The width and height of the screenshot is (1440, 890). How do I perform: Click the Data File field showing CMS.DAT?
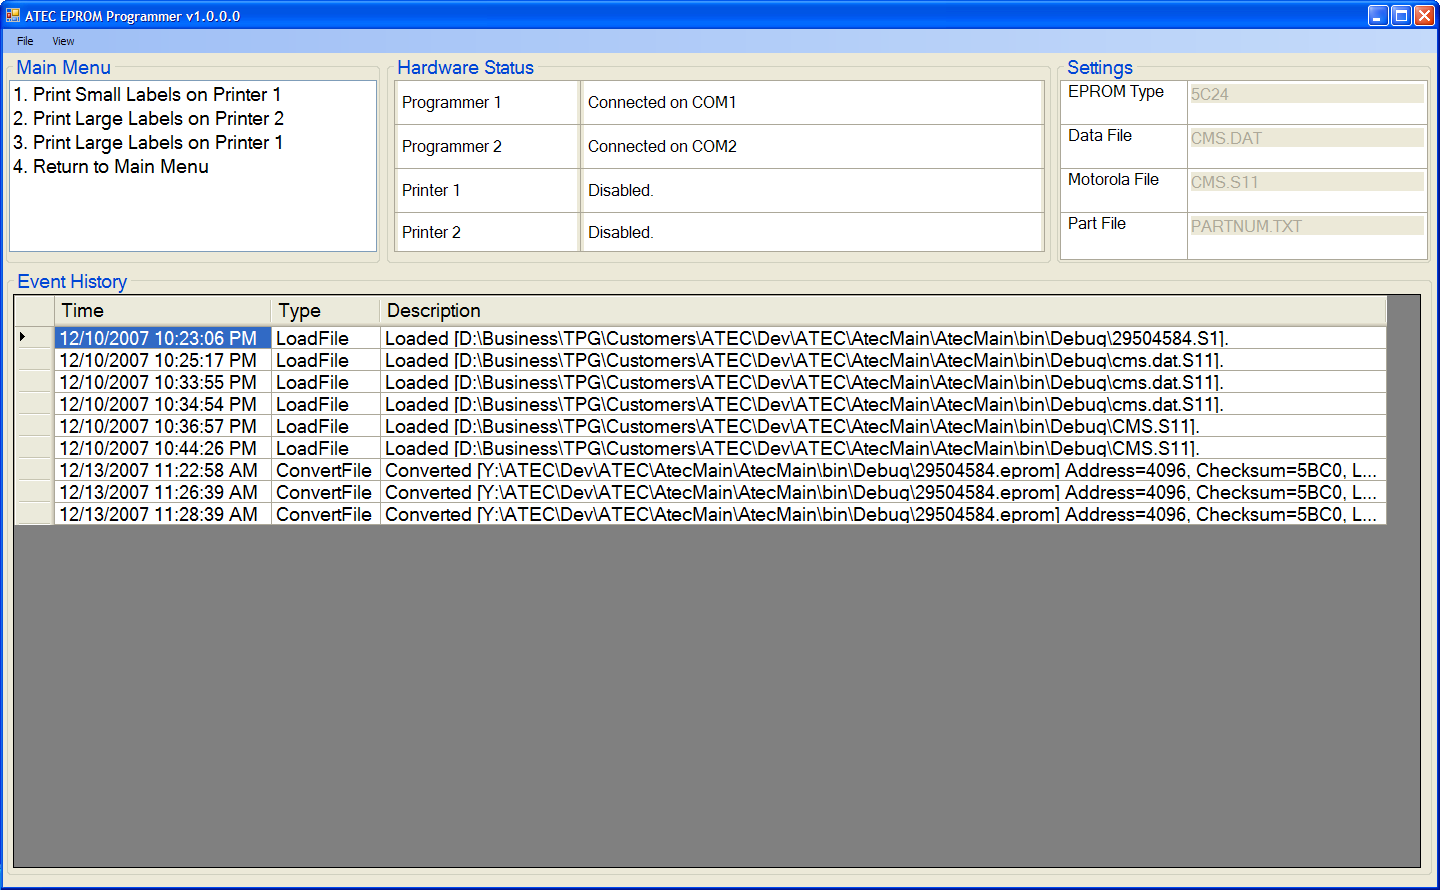coord(1306,138)
